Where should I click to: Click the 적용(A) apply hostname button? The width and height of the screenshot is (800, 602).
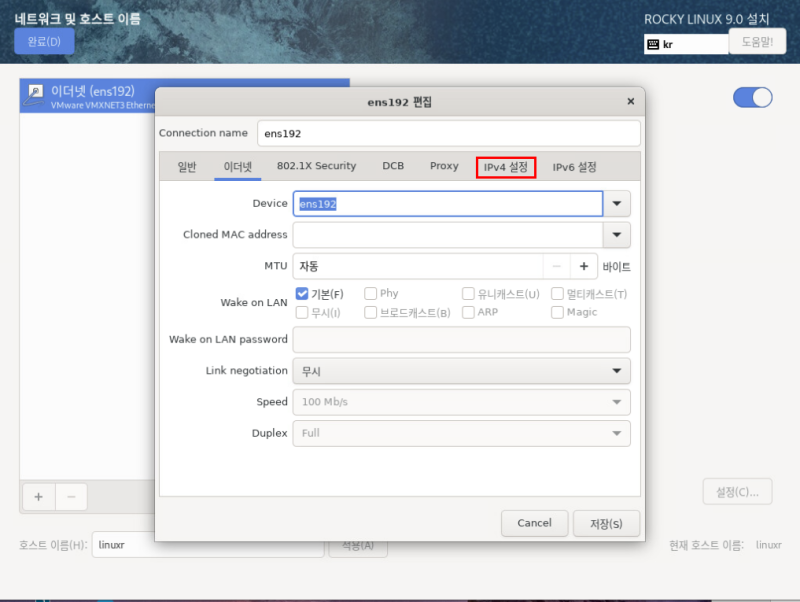coord(358,546)
